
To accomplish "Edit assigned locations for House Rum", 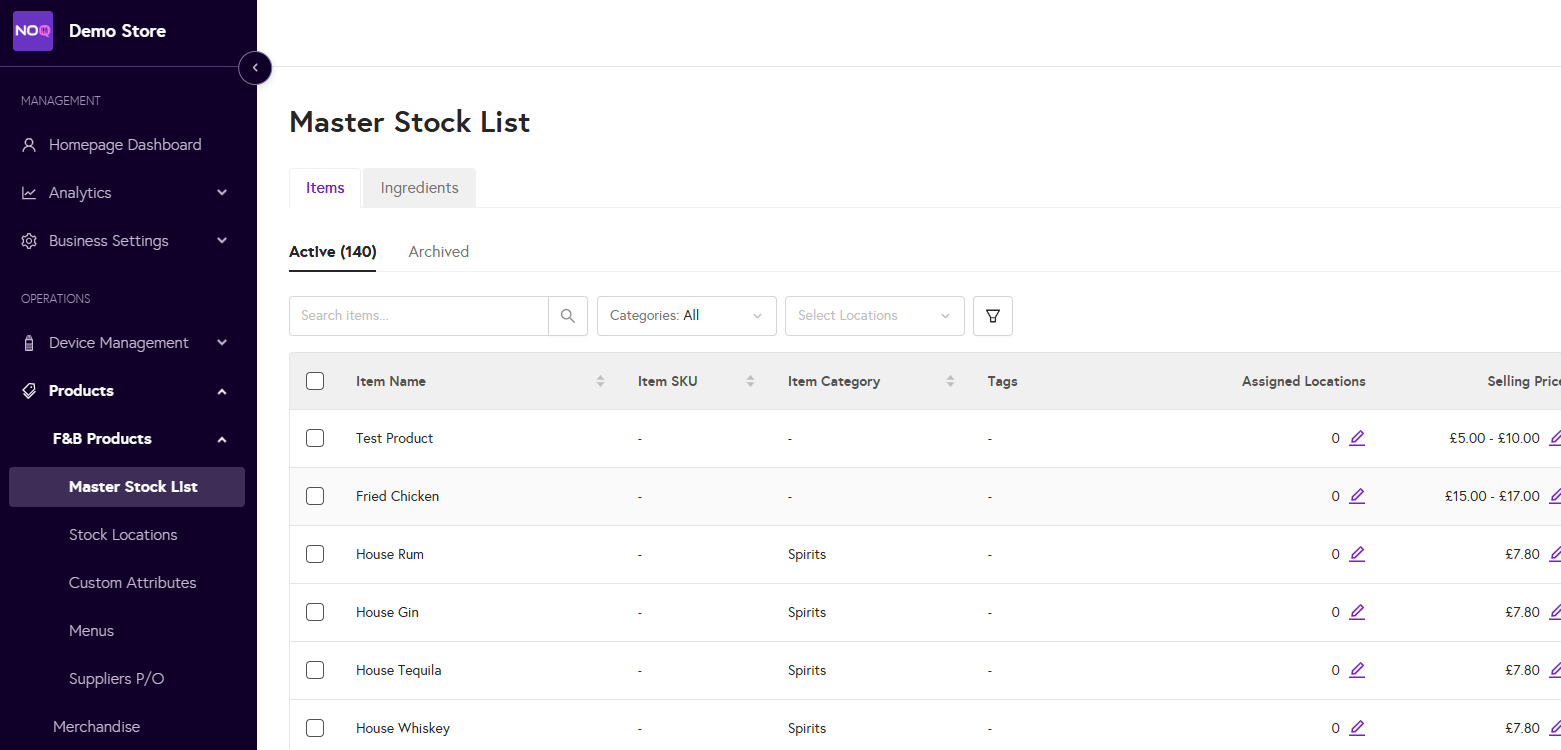I will [x=1356, y=554].
